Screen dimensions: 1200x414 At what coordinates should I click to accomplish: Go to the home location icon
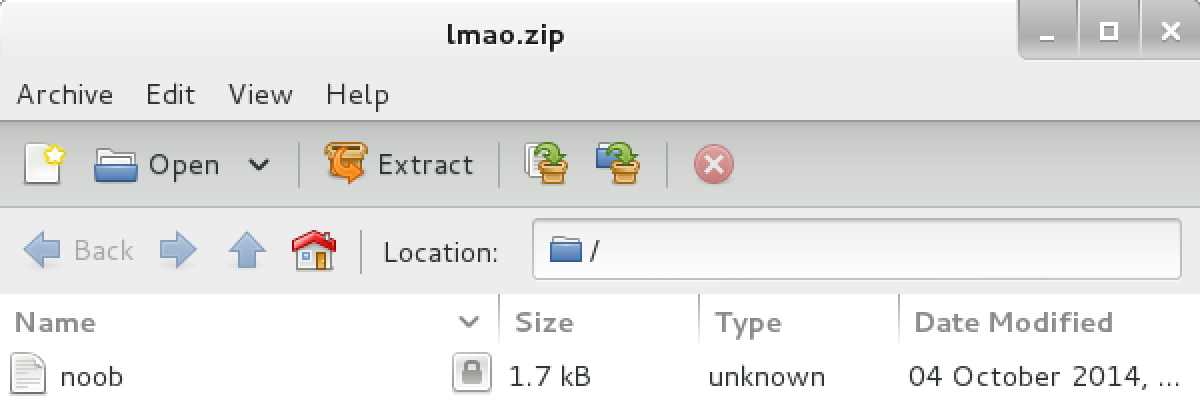pyautogui.click(x=314, y=250)
